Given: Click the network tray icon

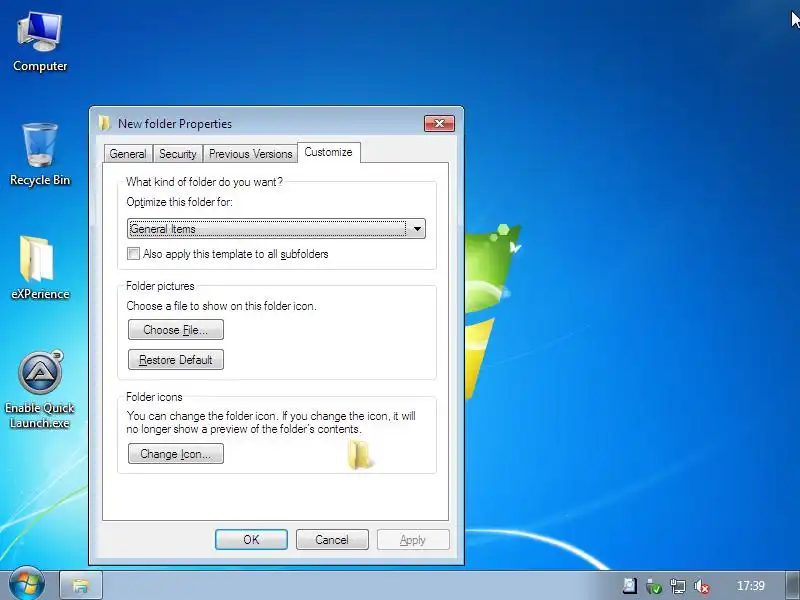Looking at the screenshot, I should pyautogui.click(x=678, y=586).
